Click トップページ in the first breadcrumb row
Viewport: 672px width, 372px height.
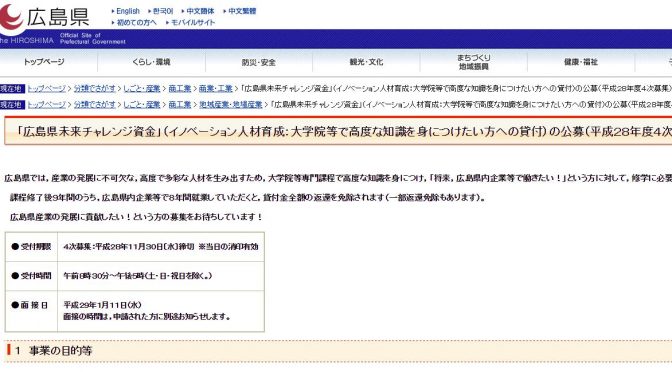(x=47, y=88)
